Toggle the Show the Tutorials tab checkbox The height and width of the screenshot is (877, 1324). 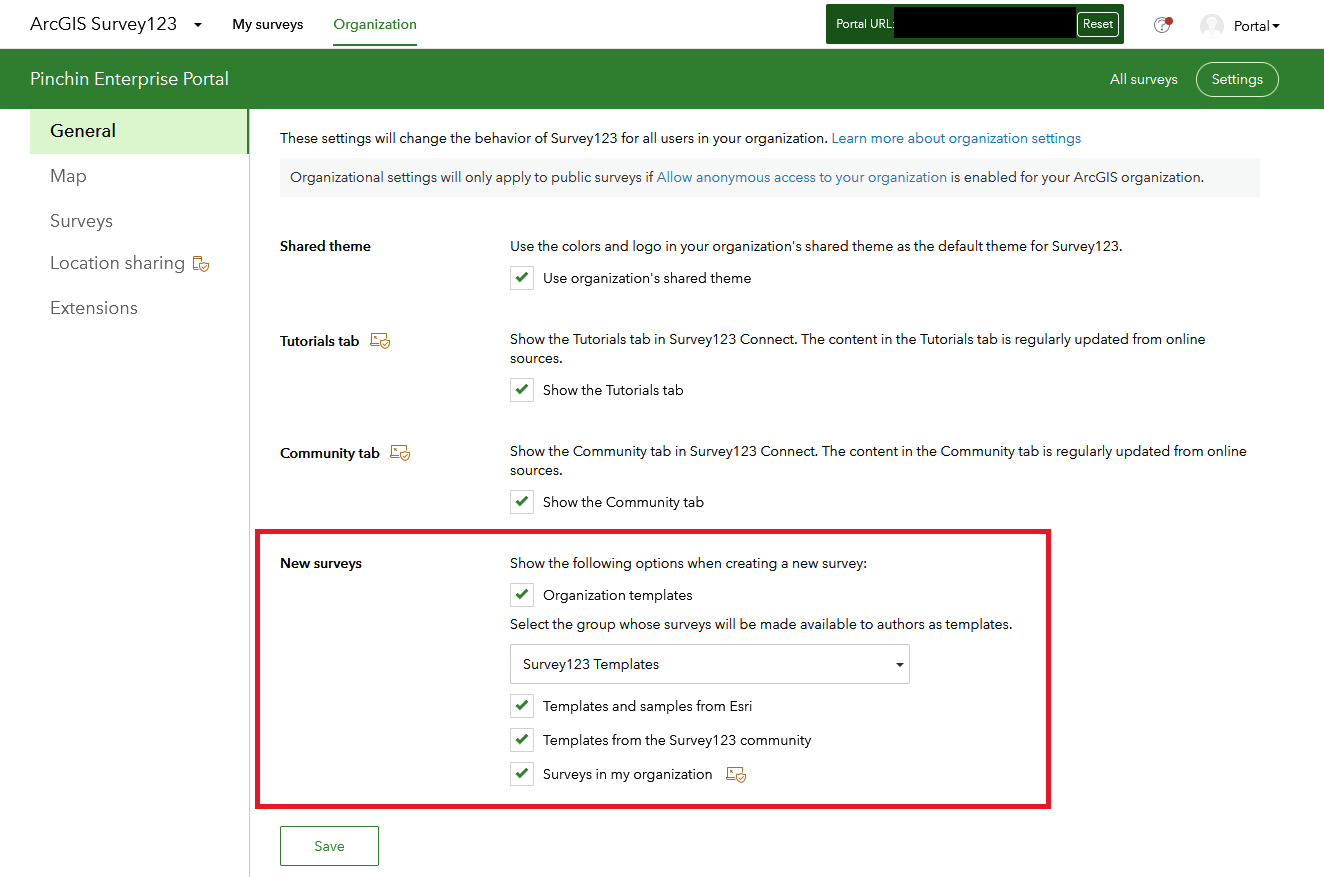coord(521,389)
